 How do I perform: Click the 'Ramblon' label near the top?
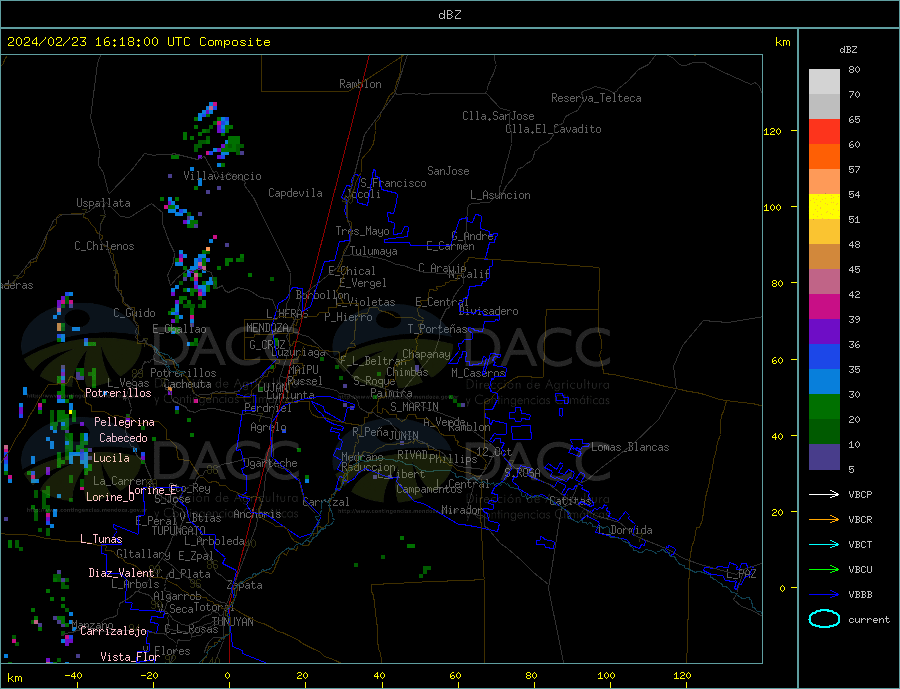(x=360, y=84)
